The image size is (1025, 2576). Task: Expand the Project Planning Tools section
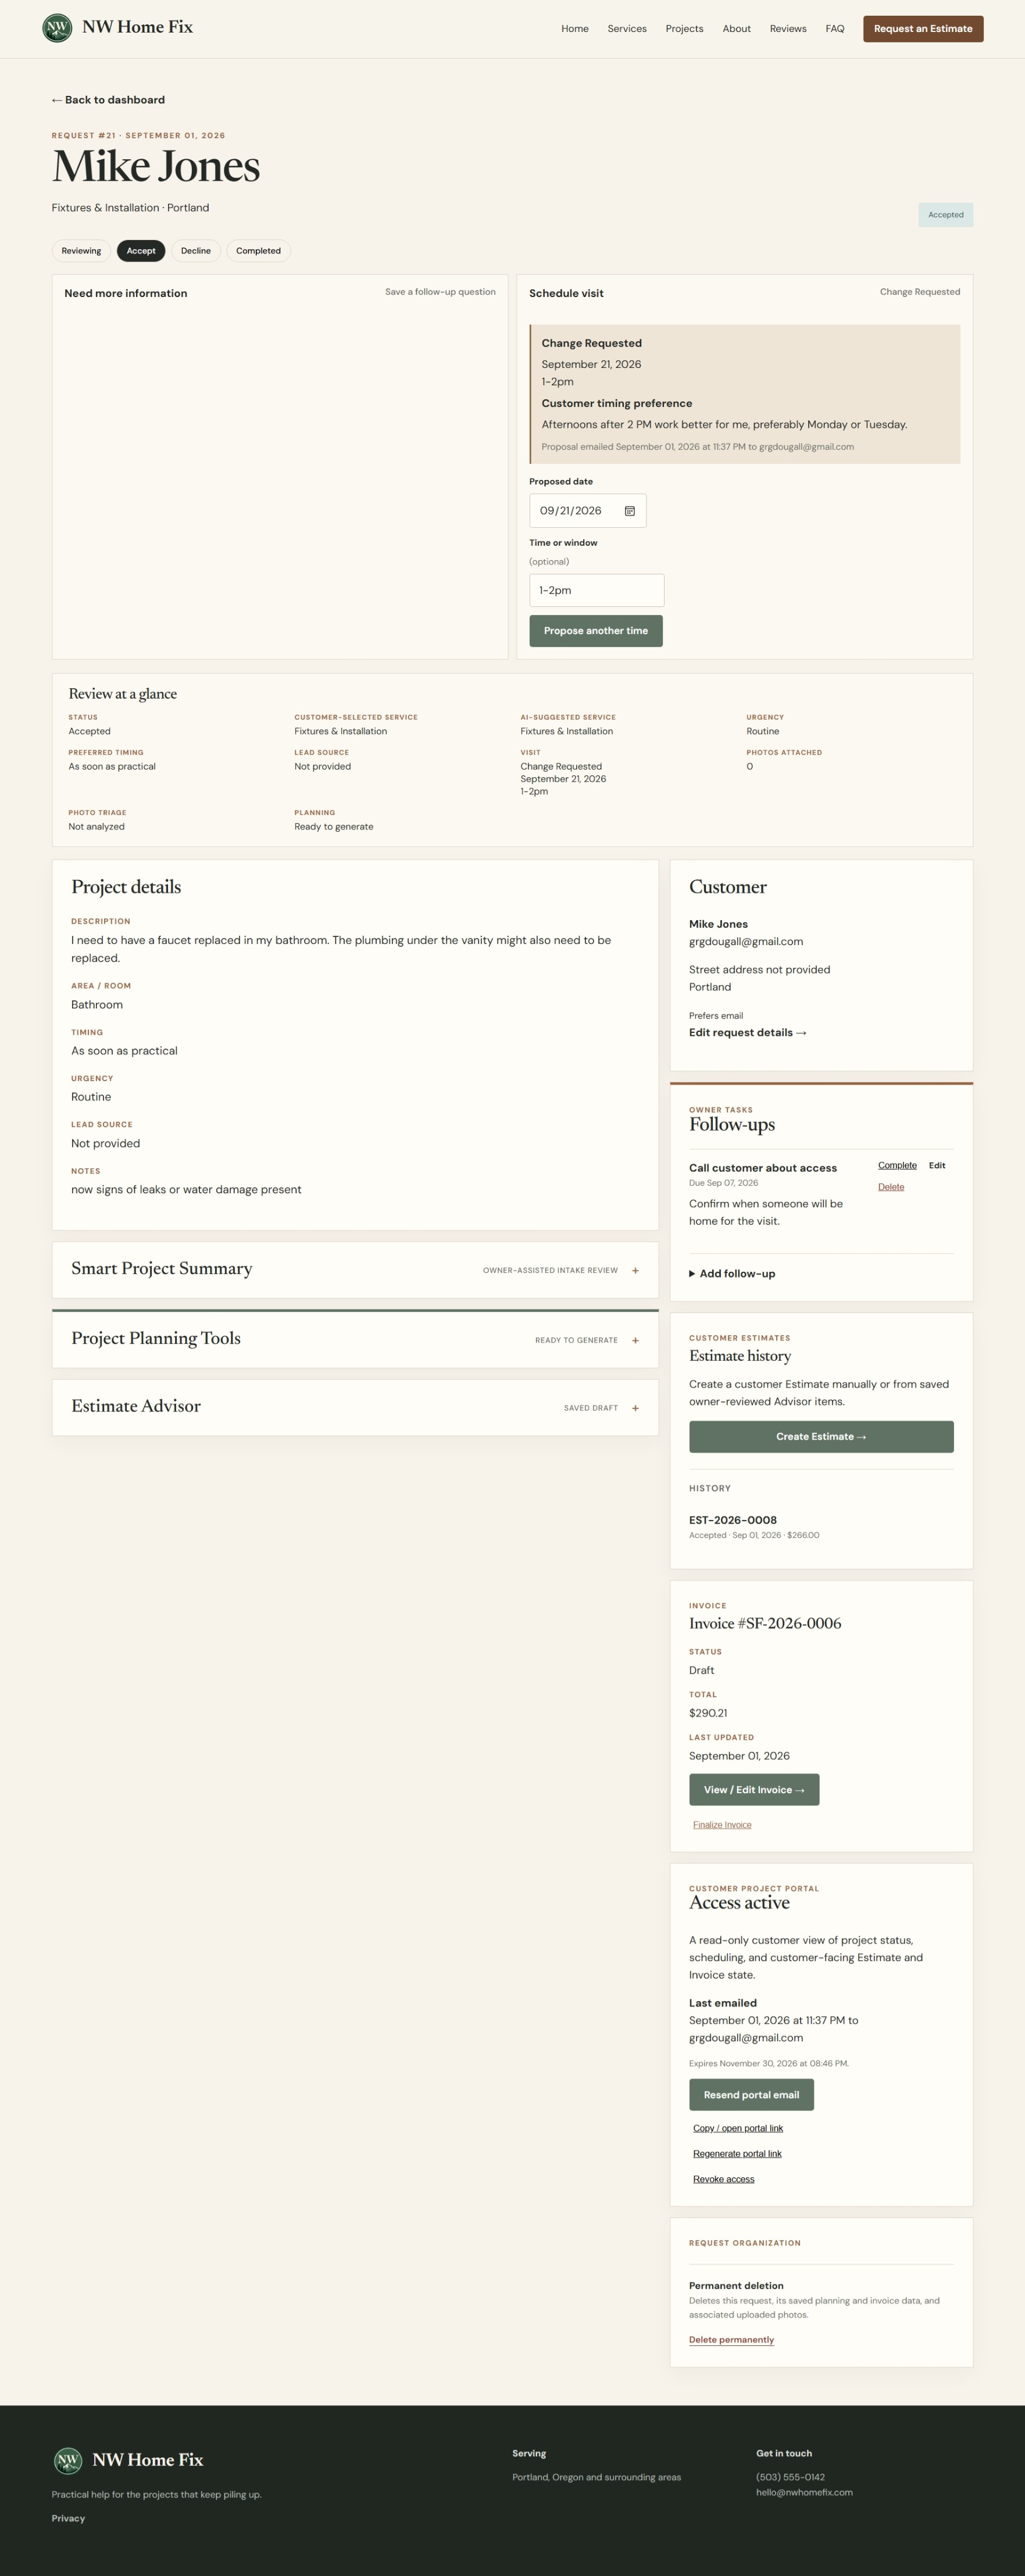point(355,1339)
